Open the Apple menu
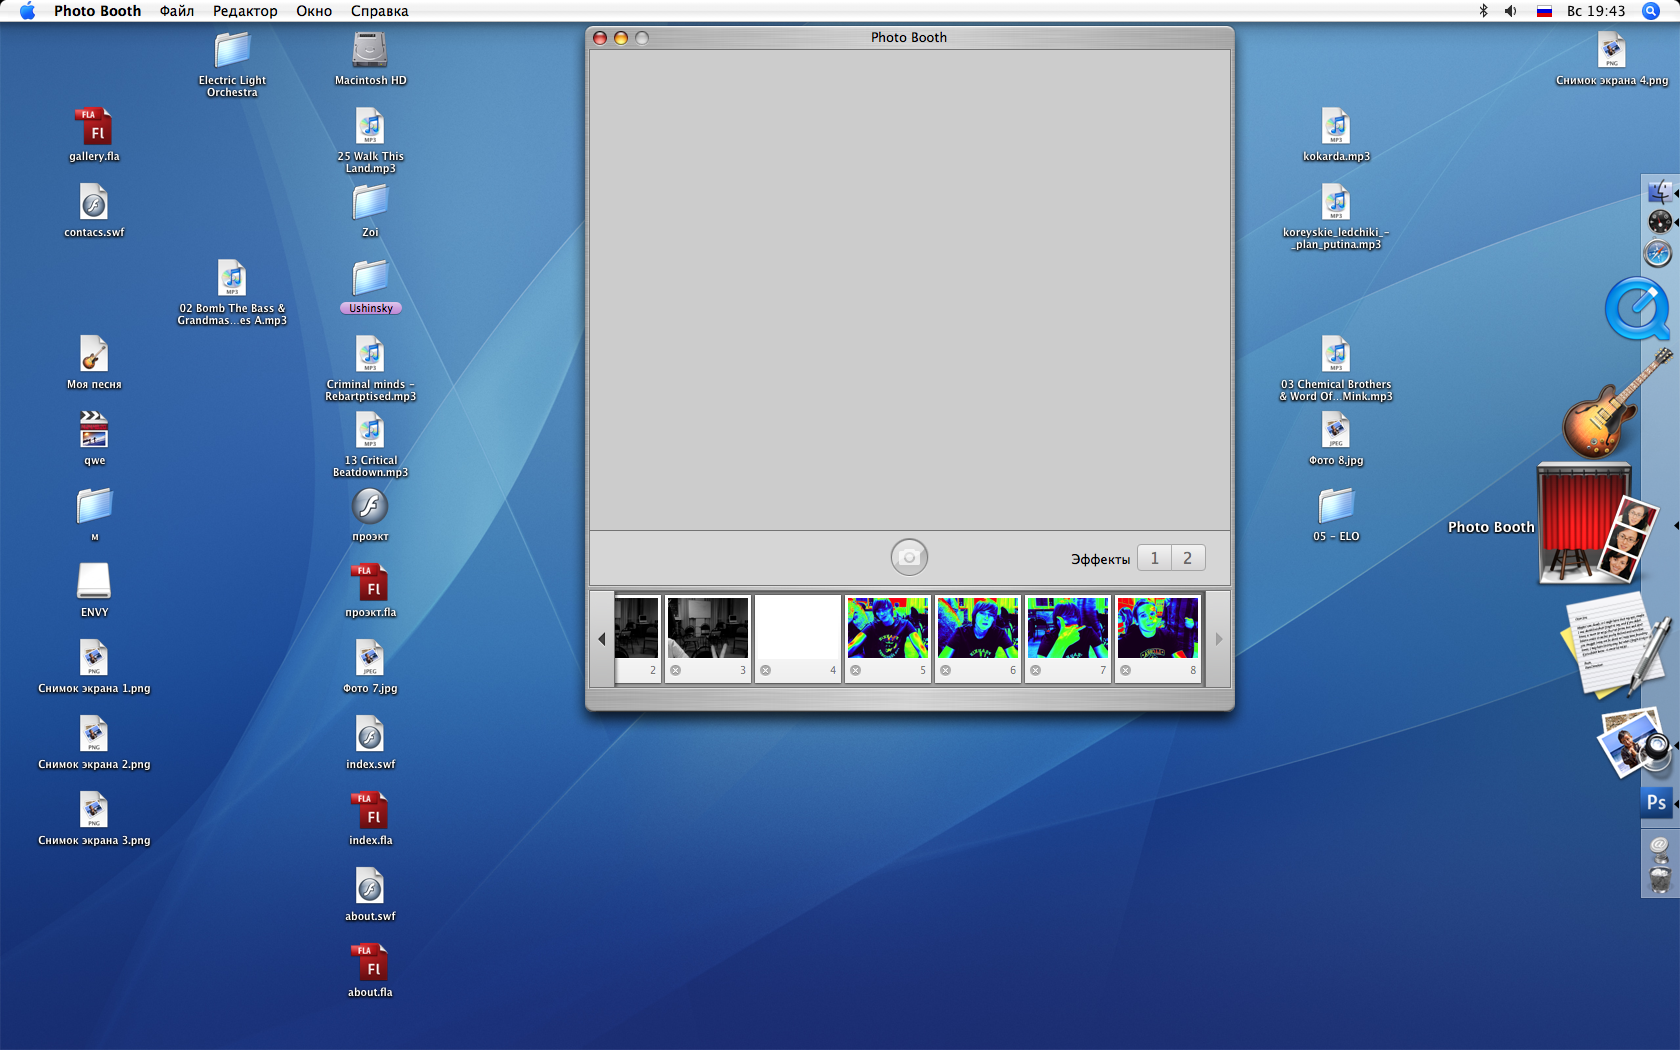Image resolution: width=1680 pixels, height=1050 pixels. [x=27, y=11]
